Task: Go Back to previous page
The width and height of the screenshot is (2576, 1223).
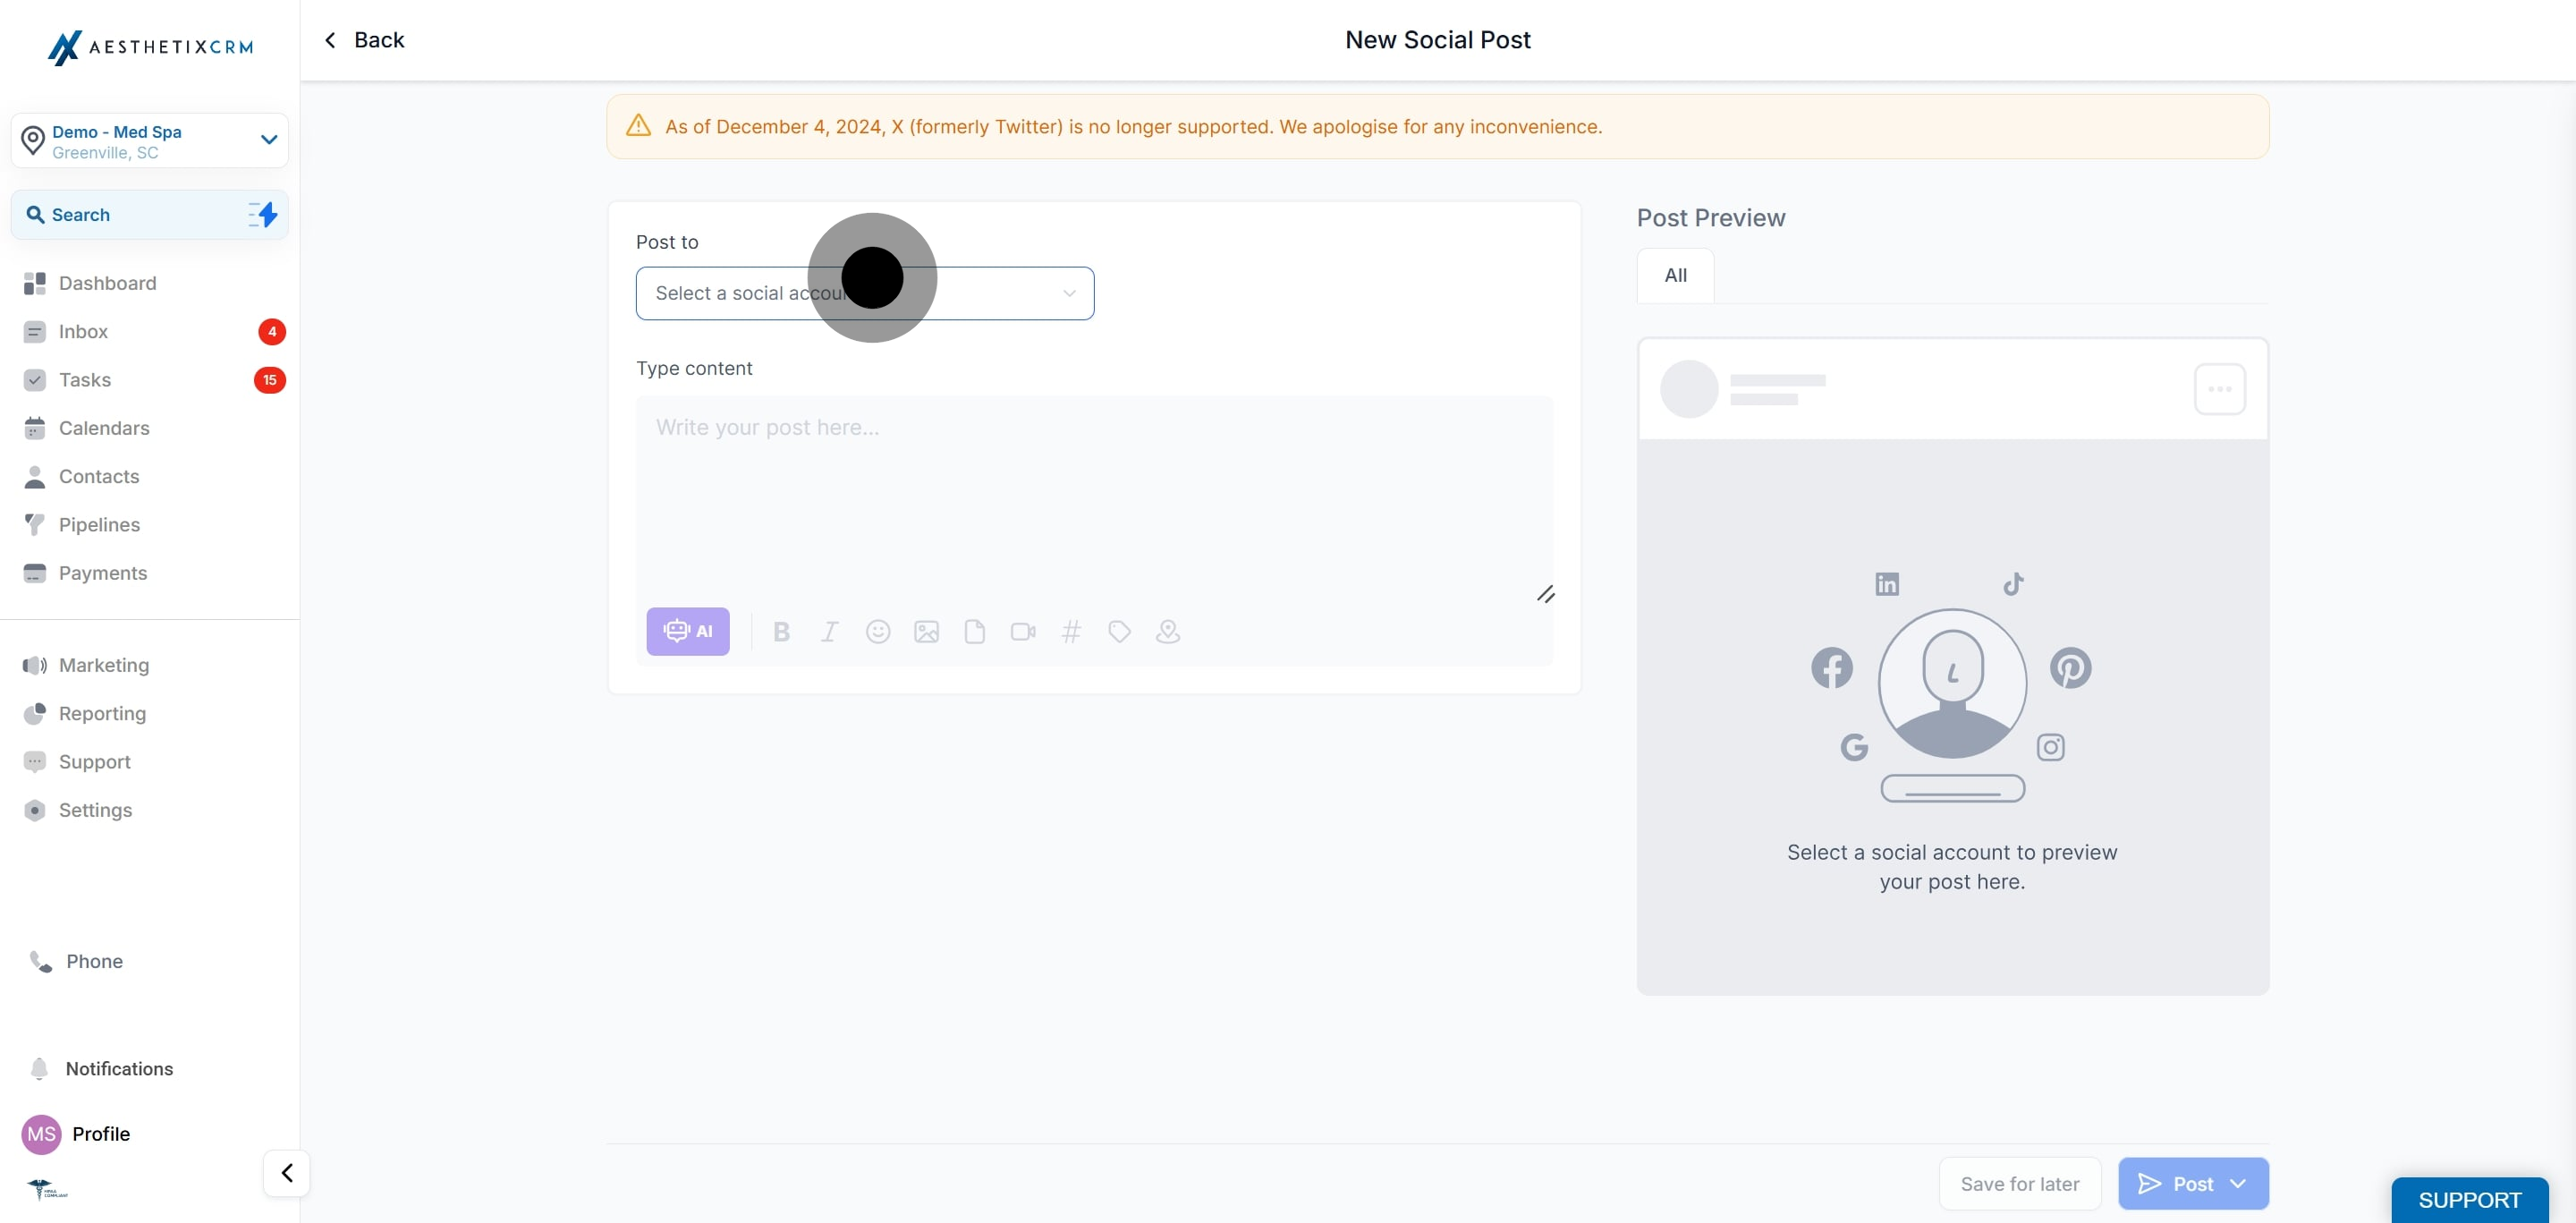Action: 364,40
